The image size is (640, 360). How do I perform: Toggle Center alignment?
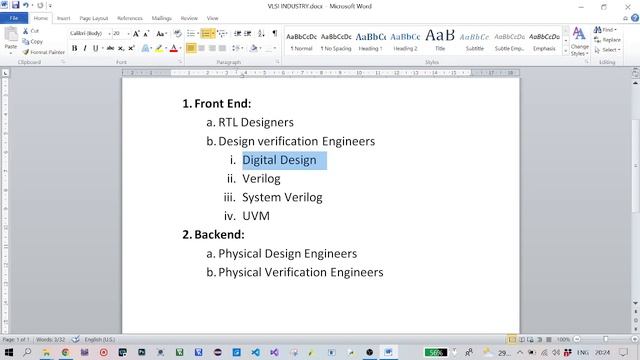point(202,48)
